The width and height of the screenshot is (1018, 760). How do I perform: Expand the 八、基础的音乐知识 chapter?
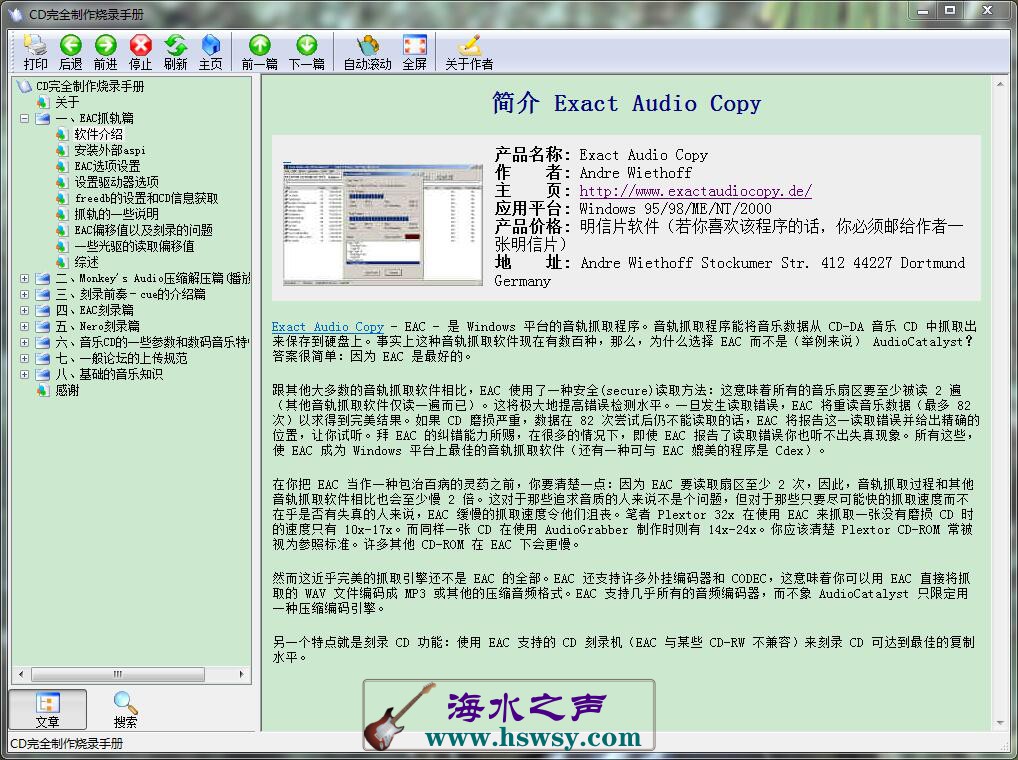click(x=24, y=374)
